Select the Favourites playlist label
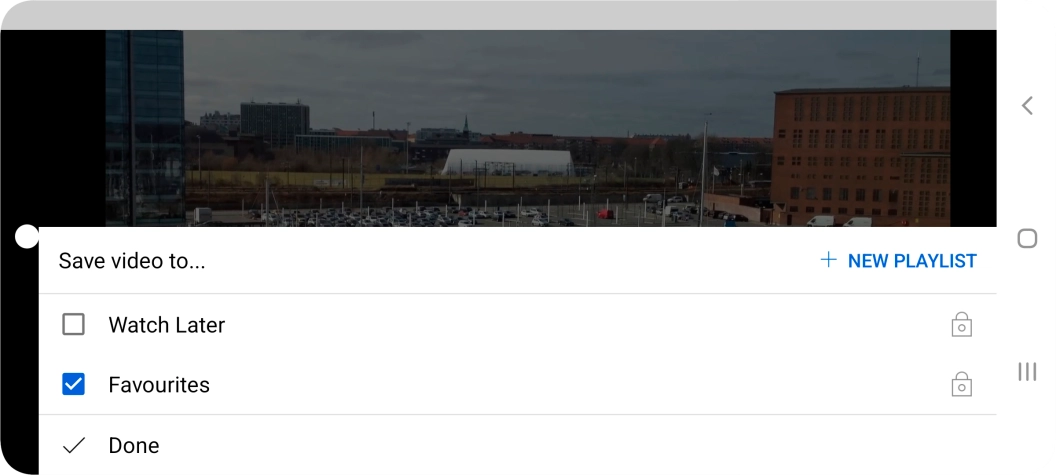 pos(159,385)
